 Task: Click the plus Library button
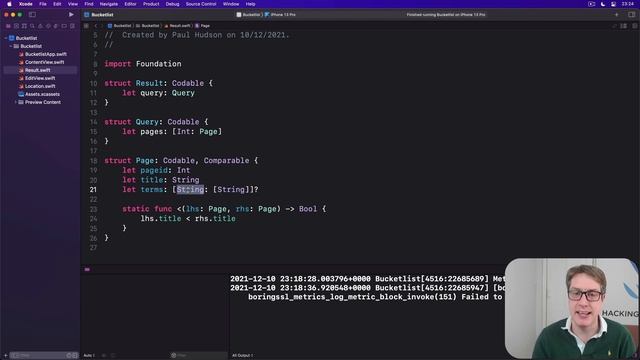(616, 14)
